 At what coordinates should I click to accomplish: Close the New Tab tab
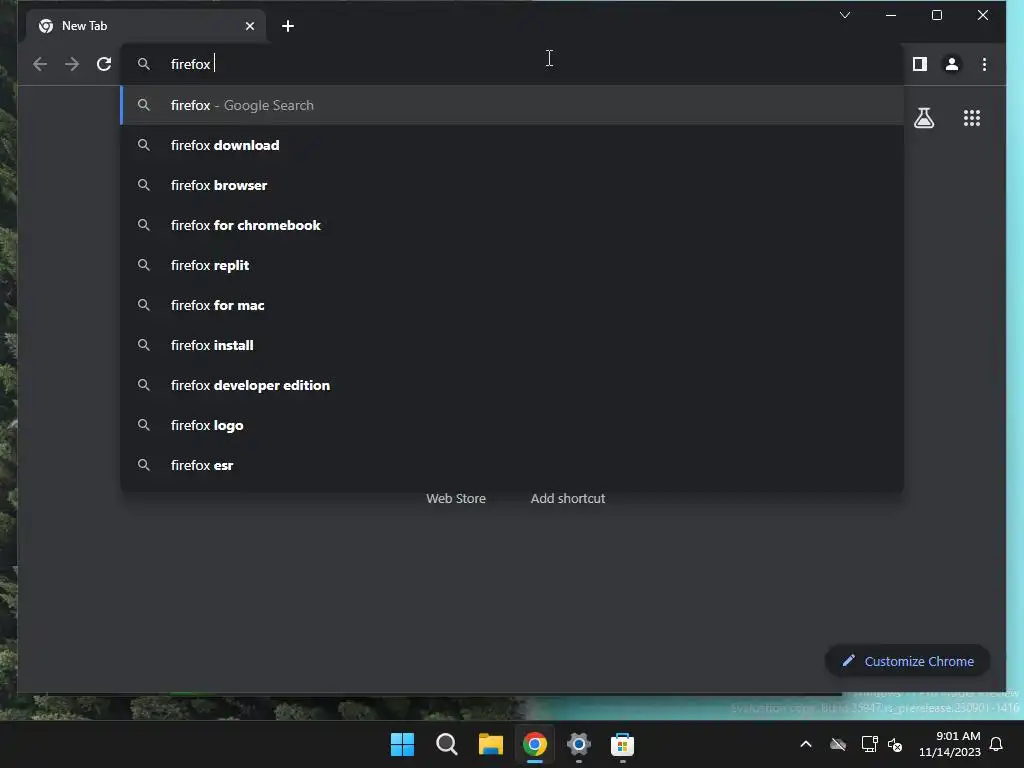[250, 26]
